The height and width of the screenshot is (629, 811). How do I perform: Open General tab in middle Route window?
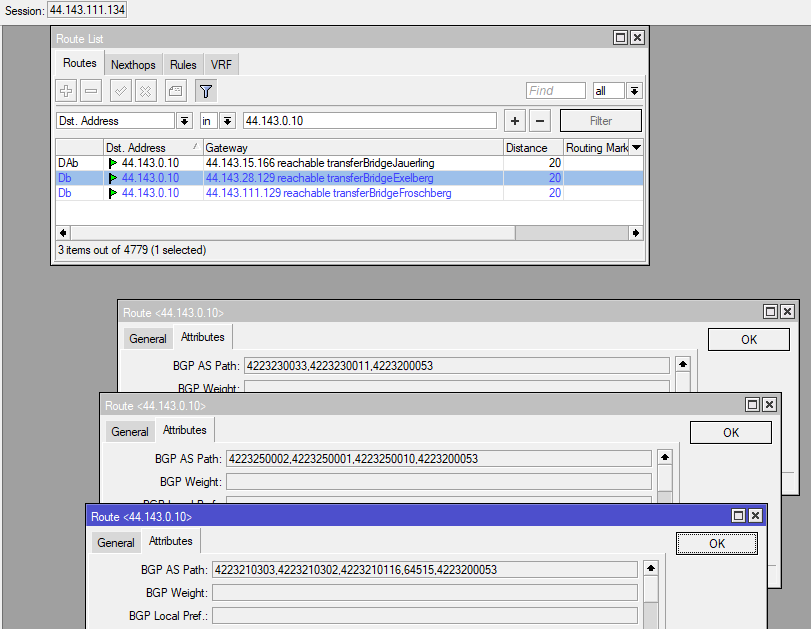(x=130, y=432)
